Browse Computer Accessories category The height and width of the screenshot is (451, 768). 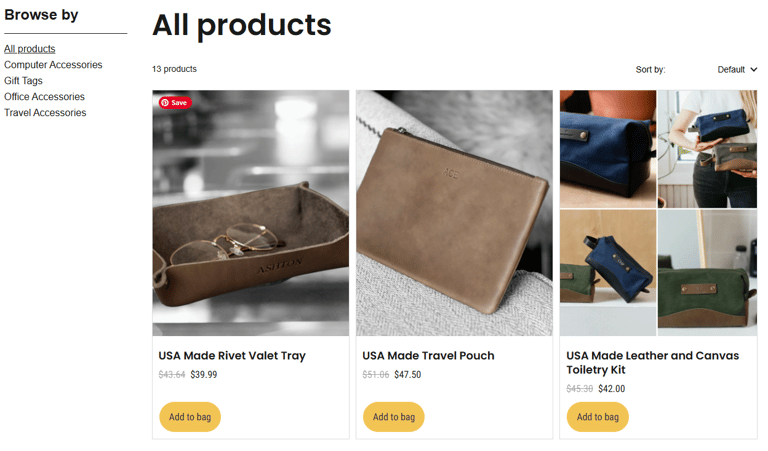(53, 65)
